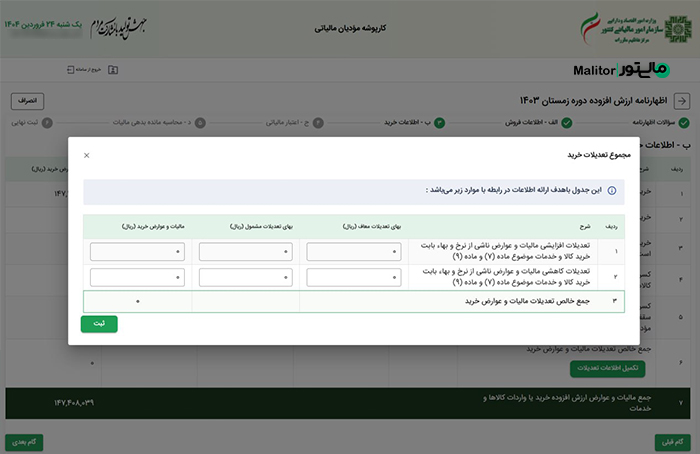The width and height of the screenshot is (700, 454).
Task: Click the calligraphy slogan logo
Action: pyautogui.click(x=119, y=28)
